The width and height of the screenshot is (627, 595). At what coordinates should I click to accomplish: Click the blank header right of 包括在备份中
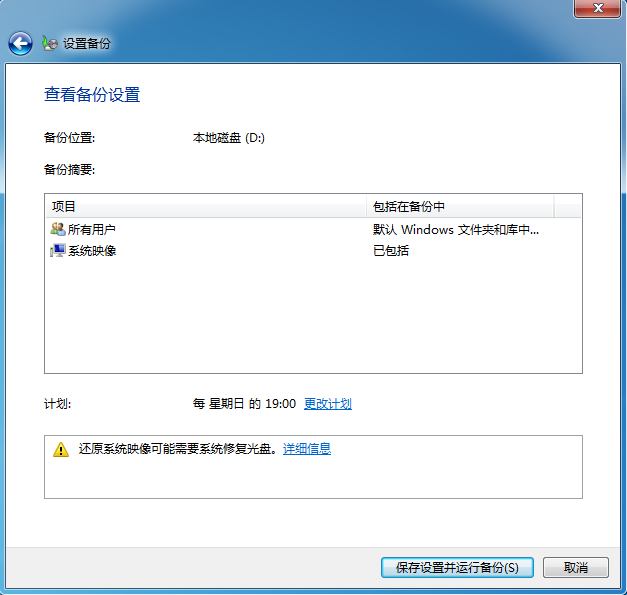[567, 206]
